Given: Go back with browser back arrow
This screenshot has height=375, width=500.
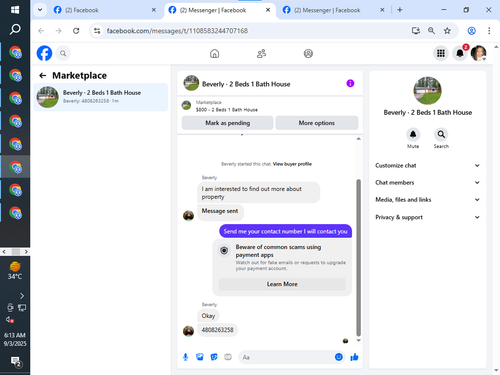Looking at the screenshot, I should coord(41,31).
